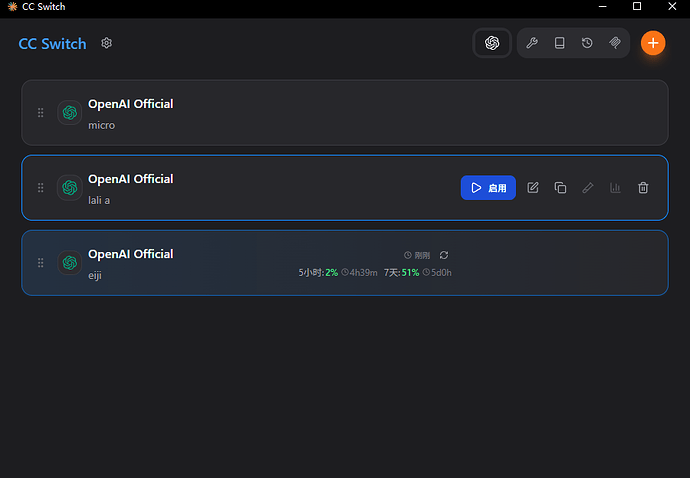Screen dimensions: 690x478
Task: Enable the lali a provider with 启用 button
Action: [x=488, y=188]
